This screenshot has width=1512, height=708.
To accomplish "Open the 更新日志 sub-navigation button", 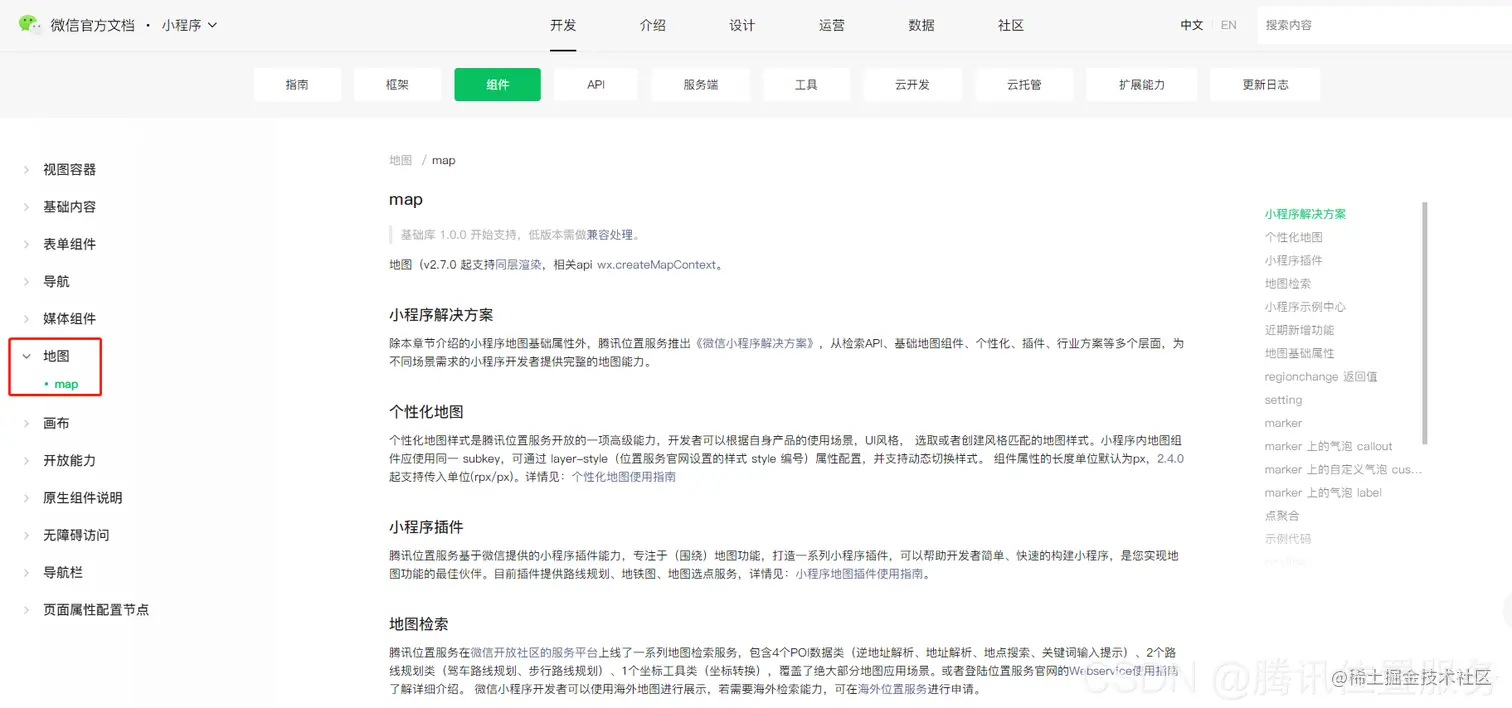I will click(1265, 85).
